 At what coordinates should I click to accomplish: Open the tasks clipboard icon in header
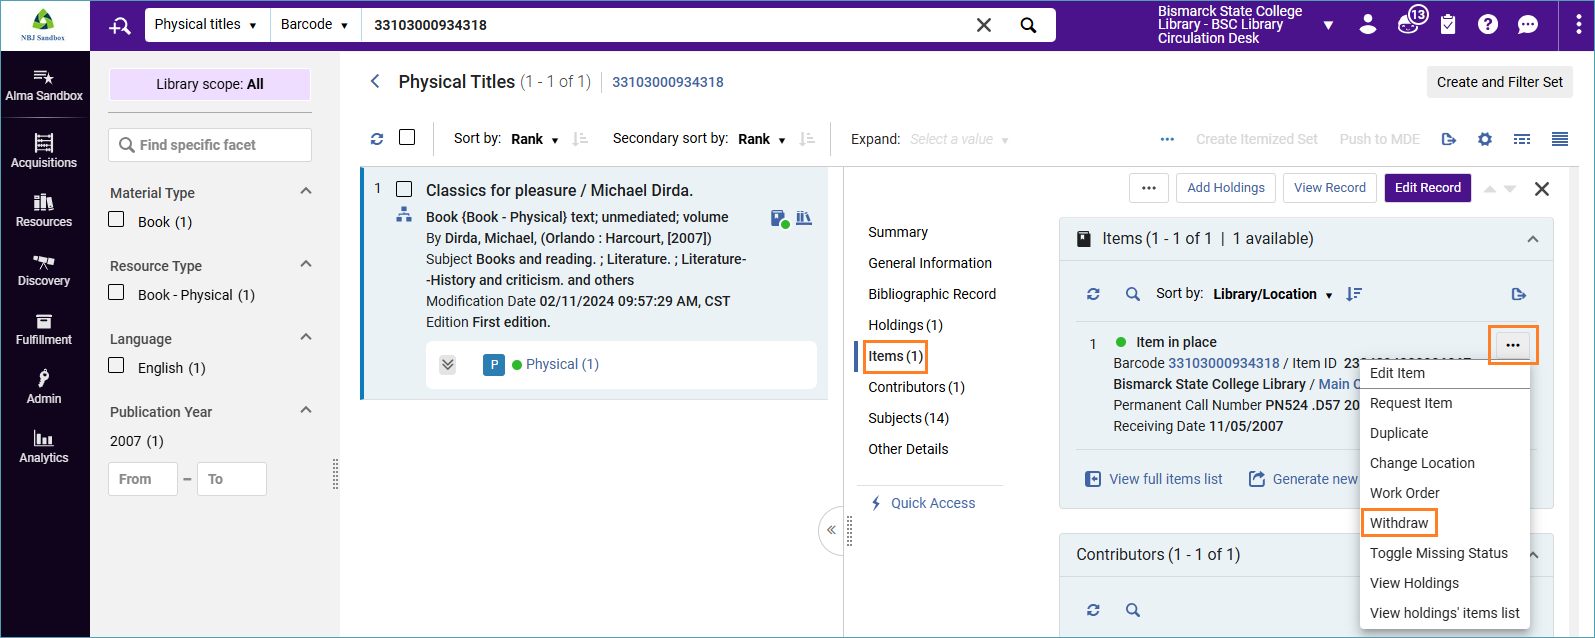1448,24
